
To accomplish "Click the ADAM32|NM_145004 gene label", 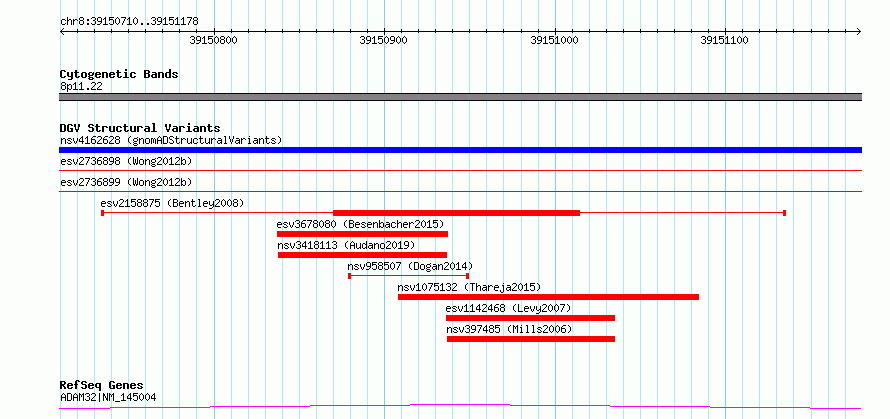I will coord(108,397).
